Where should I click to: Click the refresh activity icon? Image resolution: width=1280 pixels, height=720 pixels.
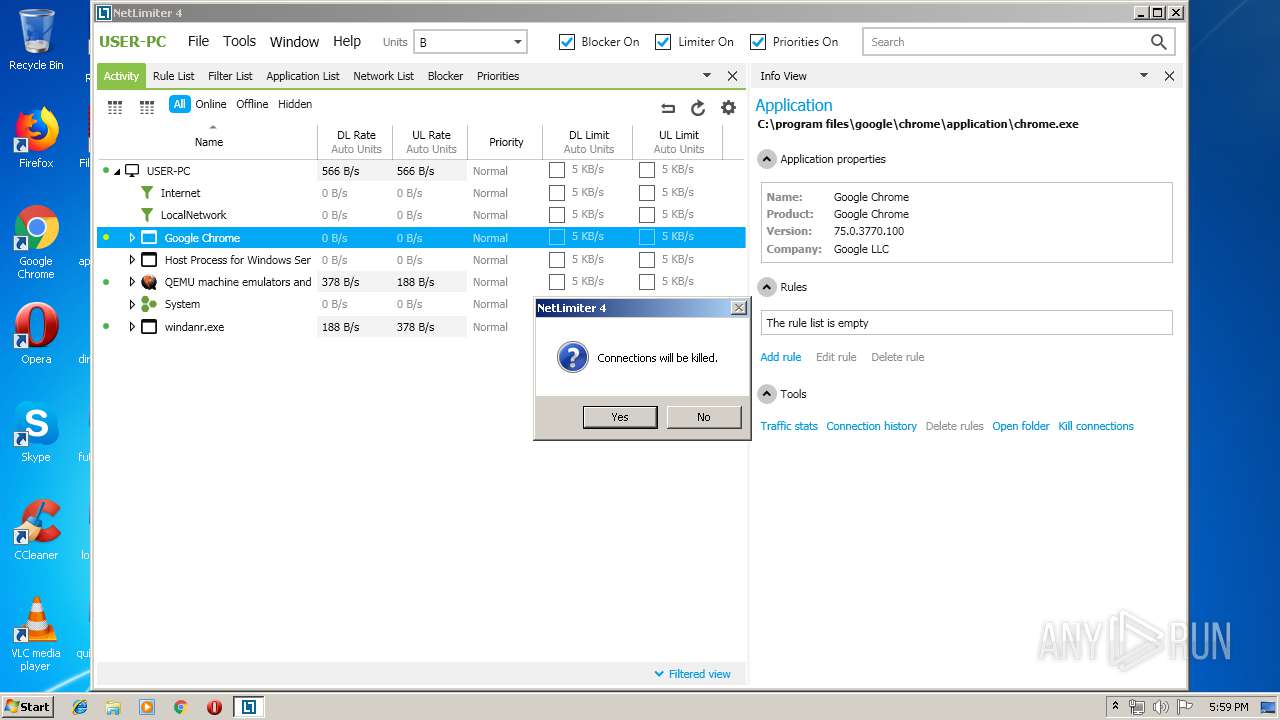[x=698, y=108]
